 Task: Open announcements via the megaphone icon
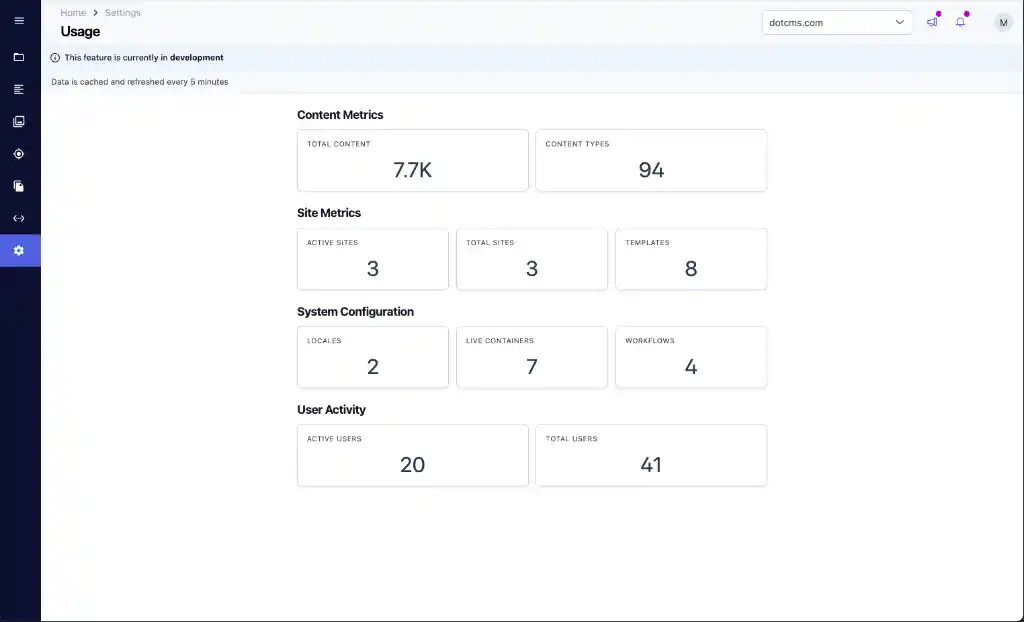pos(933,22)
